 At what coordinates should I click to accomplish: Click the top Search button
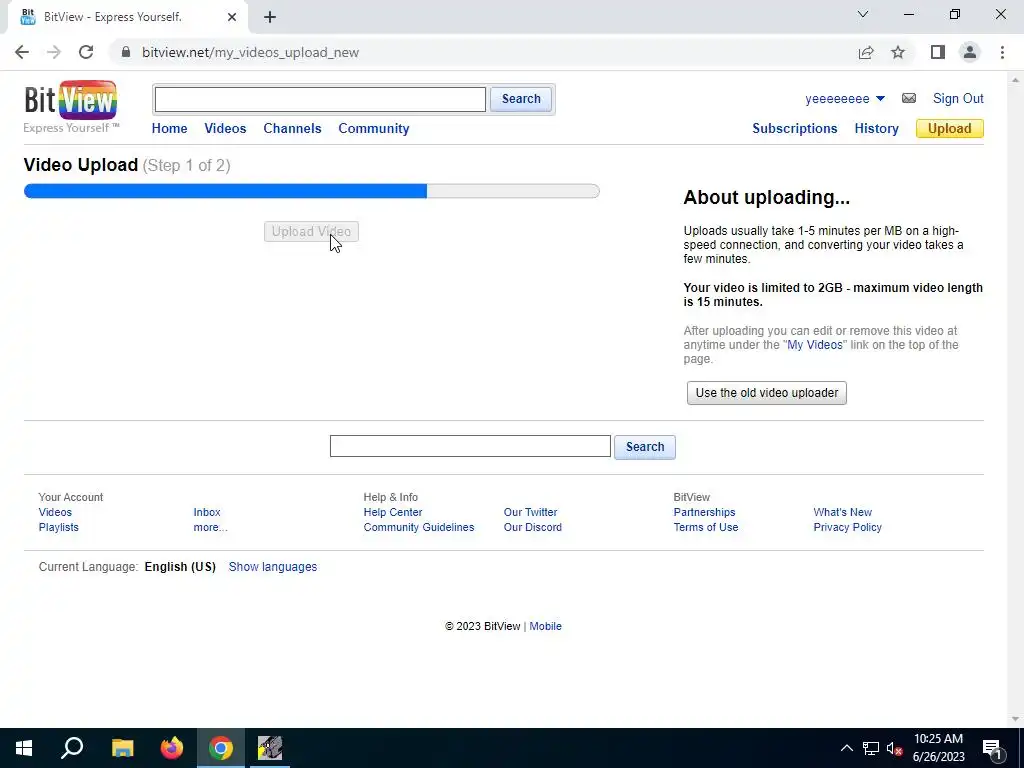click(520, 99)
